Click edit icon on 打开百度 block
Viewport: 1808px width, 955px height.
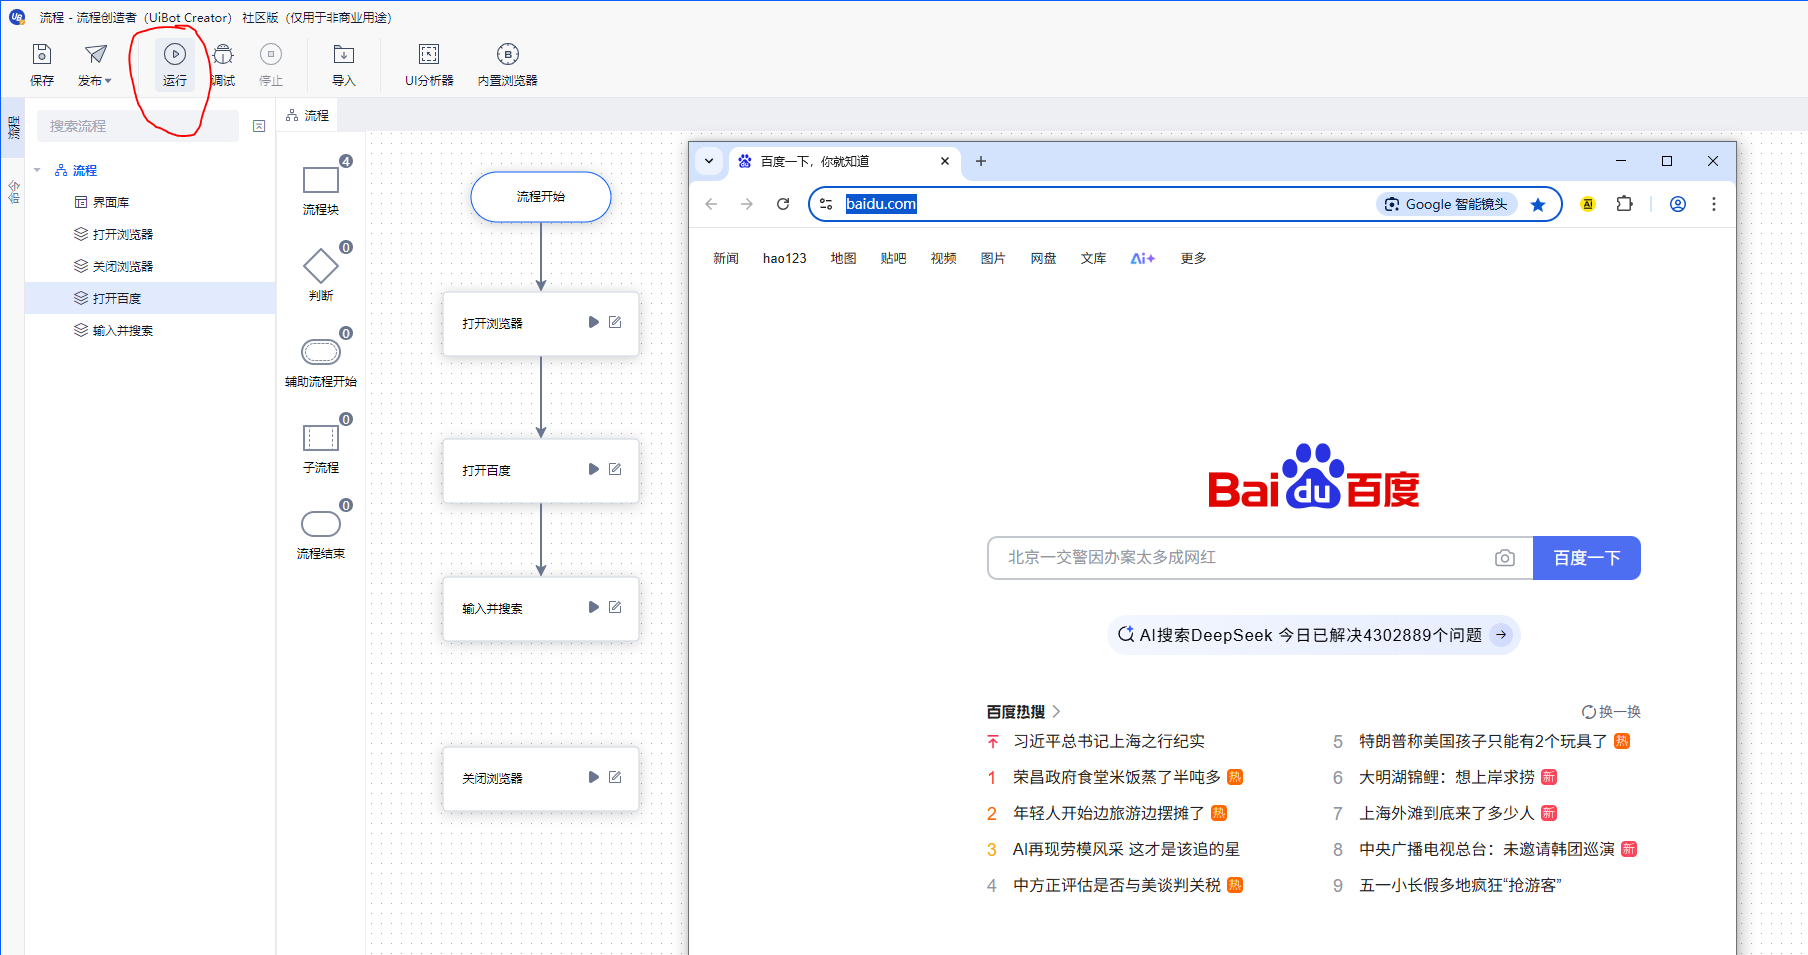615,469
